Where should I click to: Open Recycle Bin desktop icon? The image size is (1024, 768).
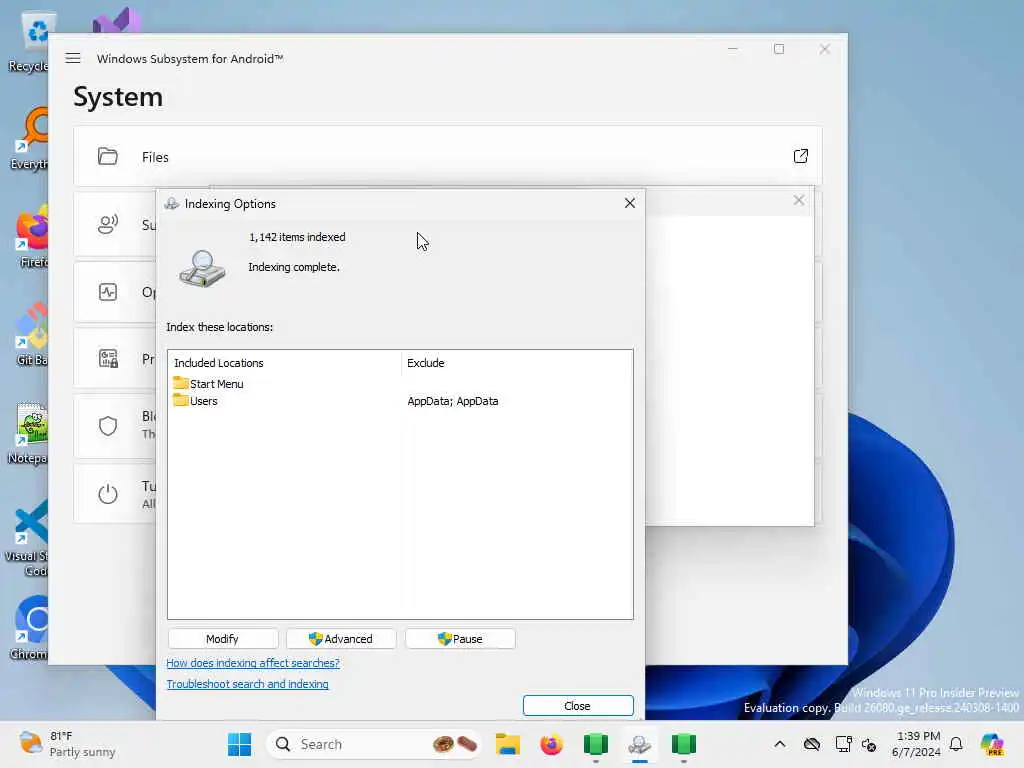(29, 40)
